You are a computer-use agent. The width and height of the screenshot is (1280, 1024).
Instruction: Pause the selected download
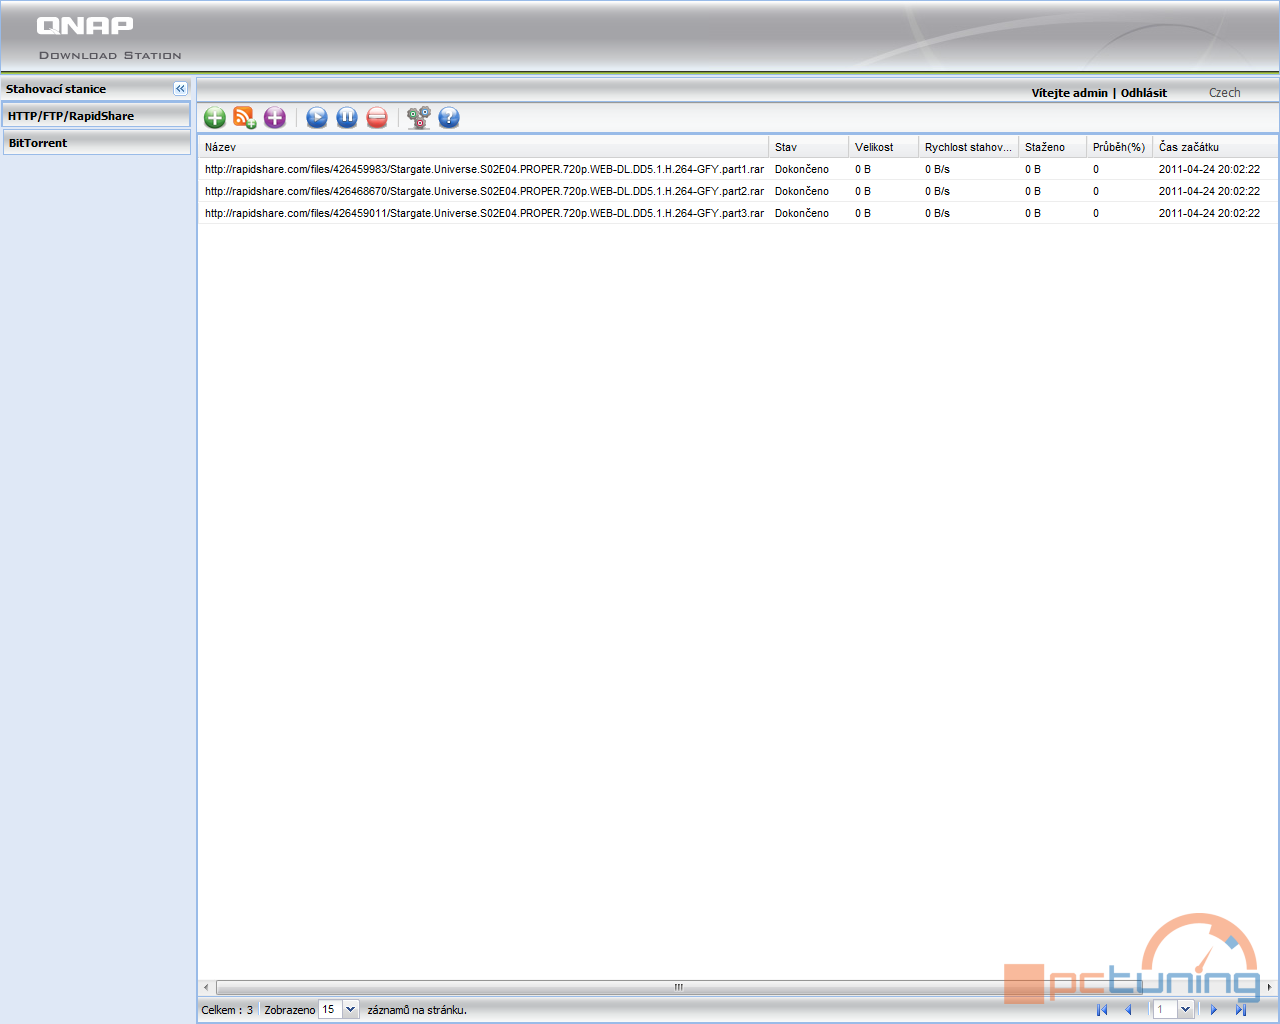click(x=347, y=118)
